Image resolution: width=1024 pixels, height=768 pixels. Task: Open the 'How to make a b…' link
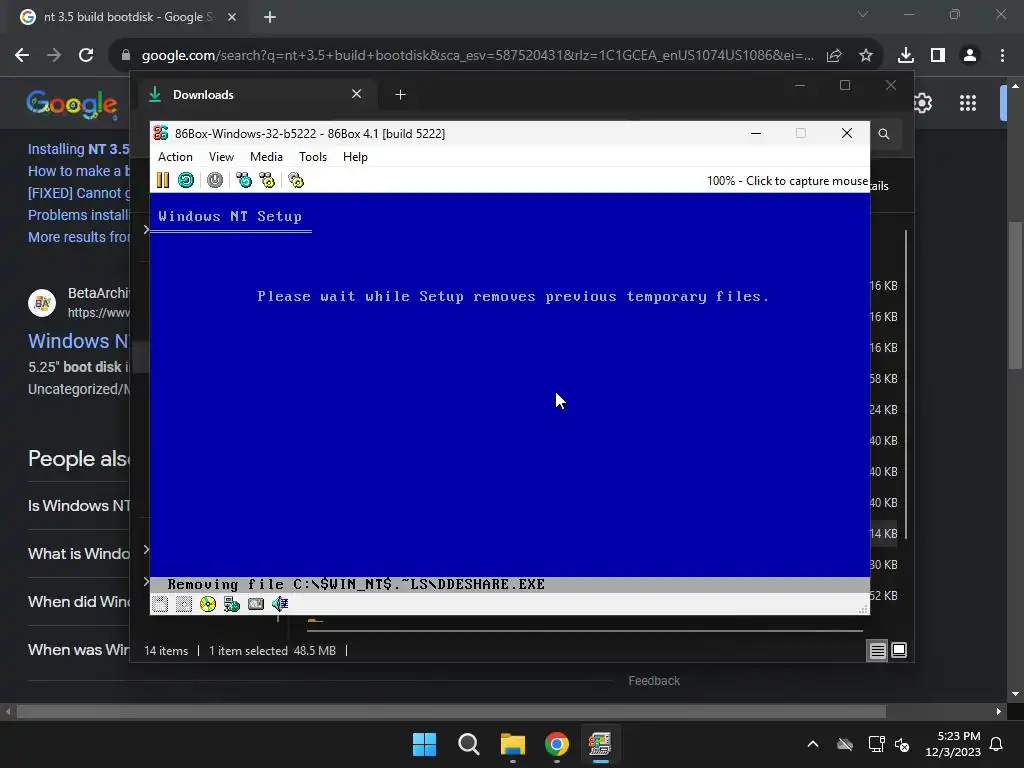tap(78, 171)
